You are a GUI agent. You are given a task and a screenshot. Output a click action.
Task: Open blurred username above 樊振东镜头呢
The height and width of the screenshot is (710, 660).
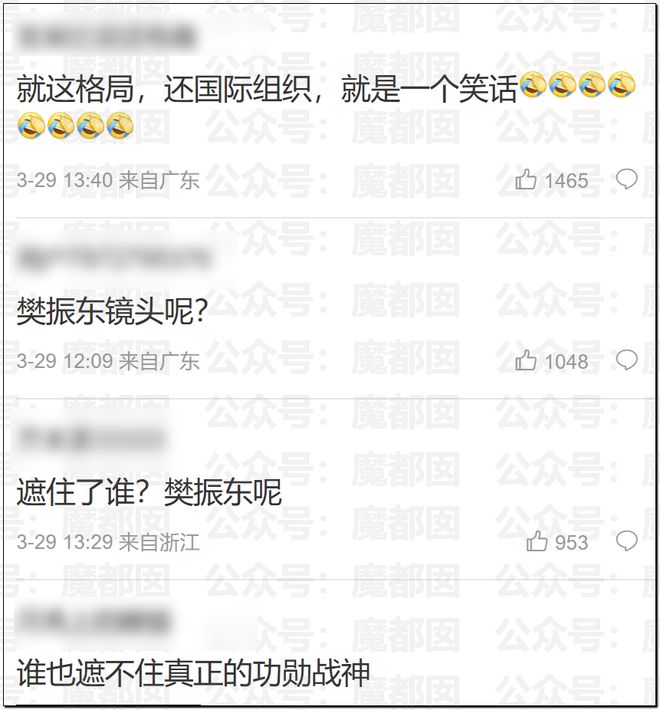[114, 259]
